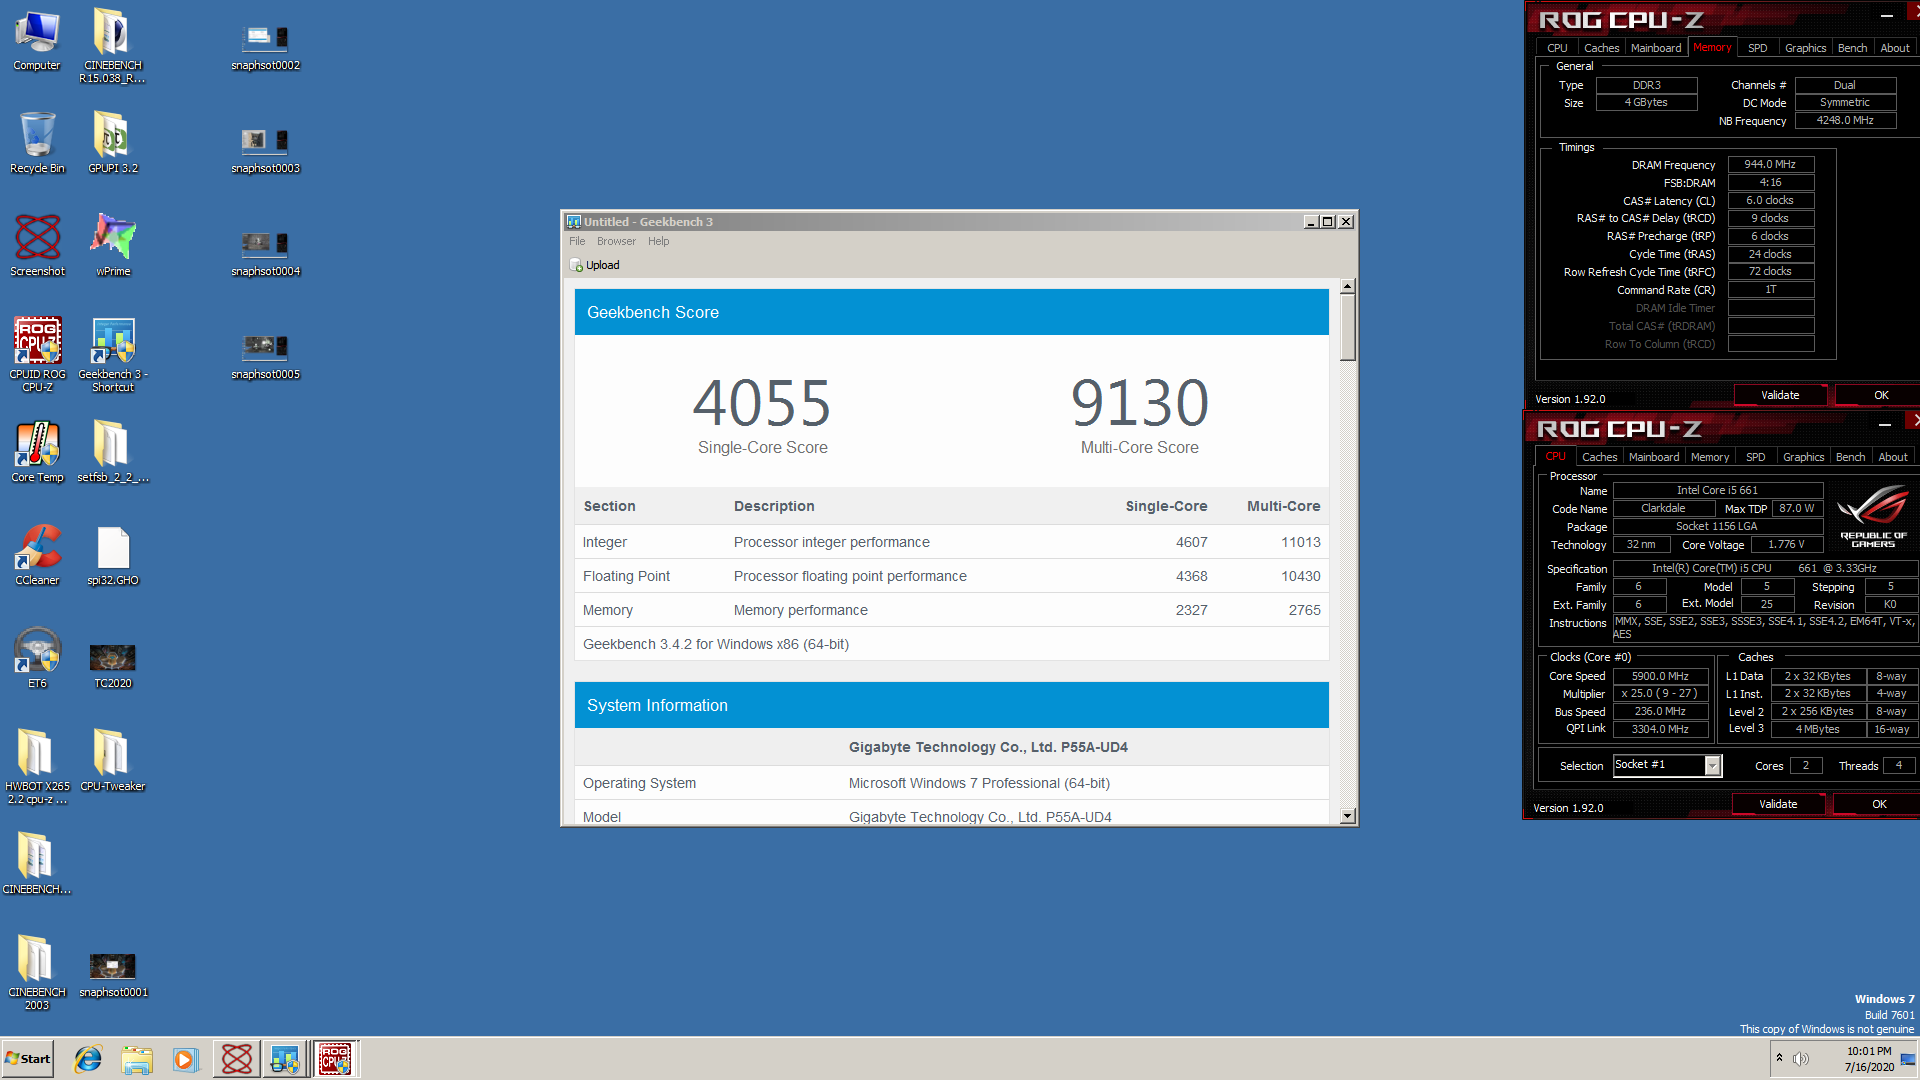1920x1080 pixels.
Task: Launch CPUID ROG CPU-Z desktop shortcut
Action: point(37,355)
